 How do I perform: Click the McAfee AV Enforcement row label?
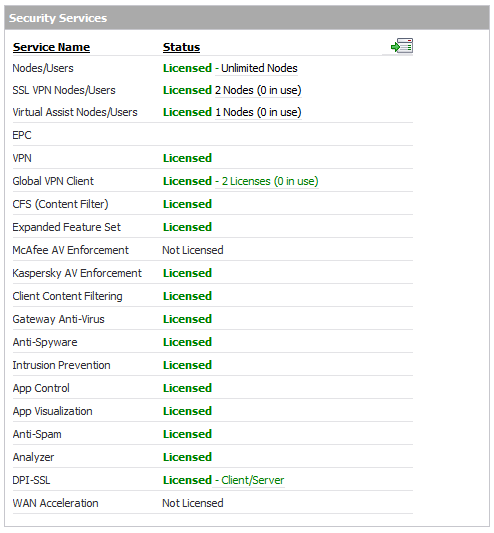pyautogui.click(x=70, y=250)
